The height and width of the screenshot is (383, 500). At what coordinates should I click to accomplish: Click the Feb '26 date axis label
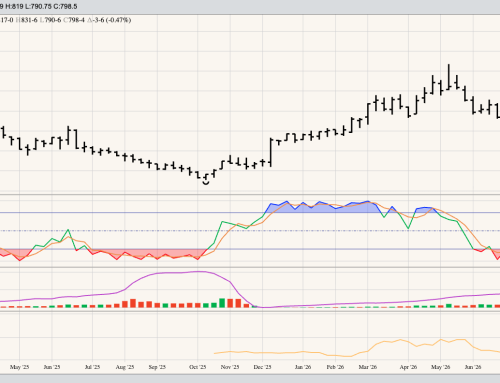pos(335,367)
